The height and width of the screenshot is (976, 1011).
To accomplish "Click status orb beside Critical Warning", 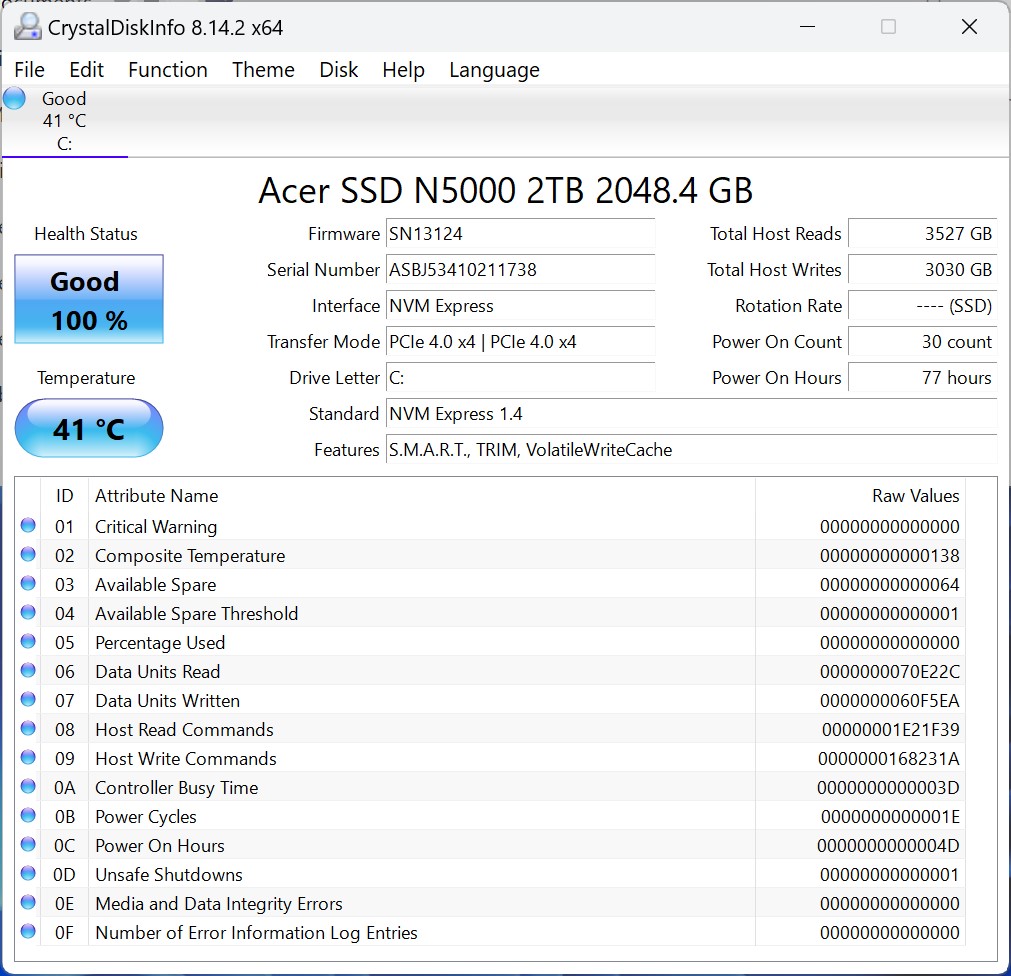I will [28, 526].
